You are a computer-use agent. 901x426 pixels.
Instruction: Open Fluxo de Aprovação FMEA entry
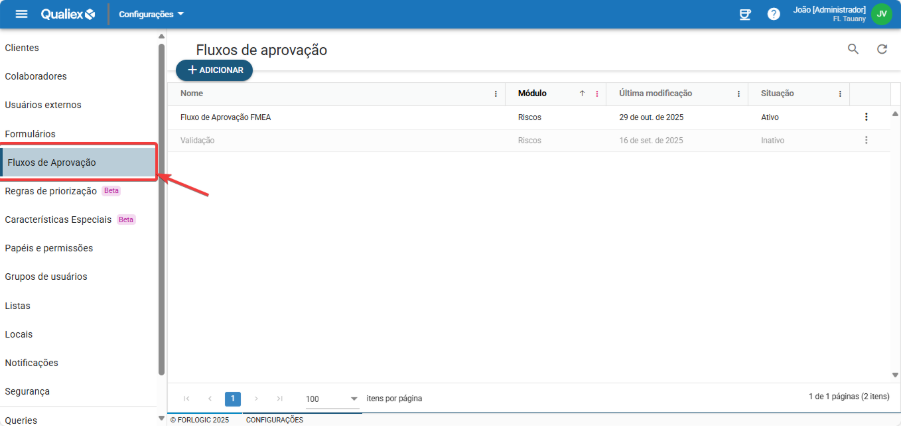point(226,117)
